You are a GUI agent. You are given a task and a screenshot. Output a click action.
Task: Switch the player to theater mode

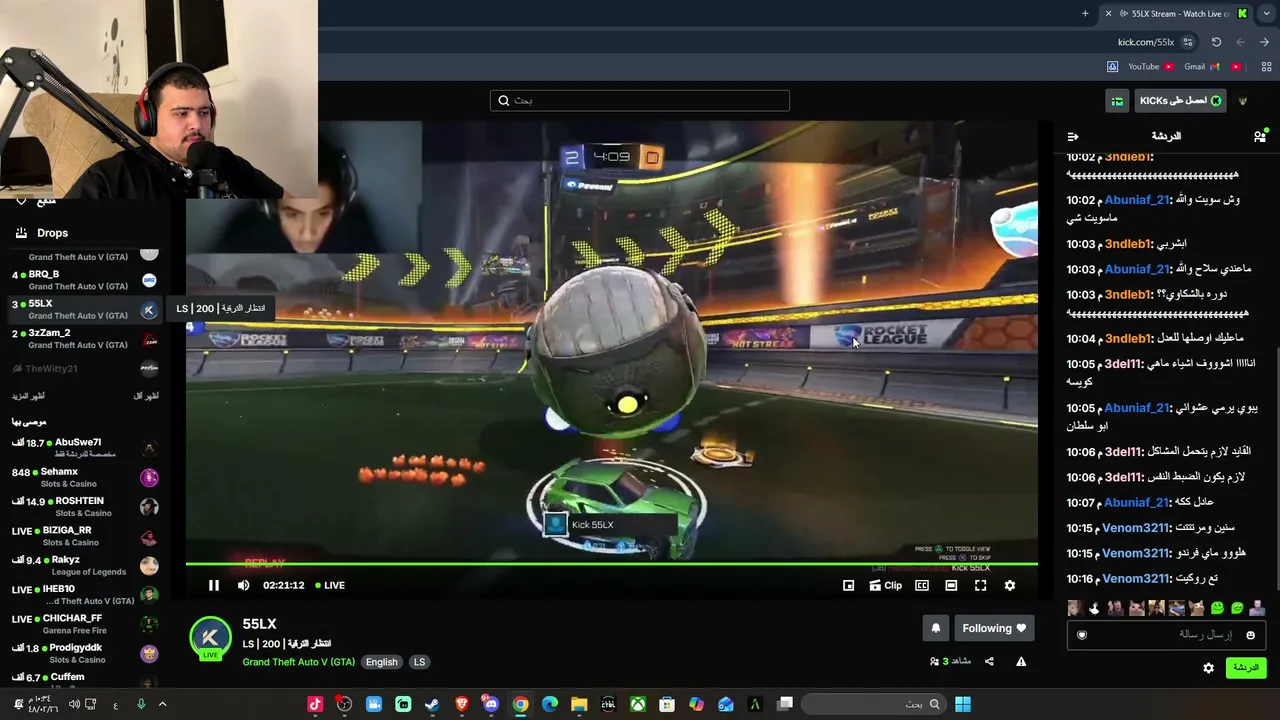(x=951, y=586)
